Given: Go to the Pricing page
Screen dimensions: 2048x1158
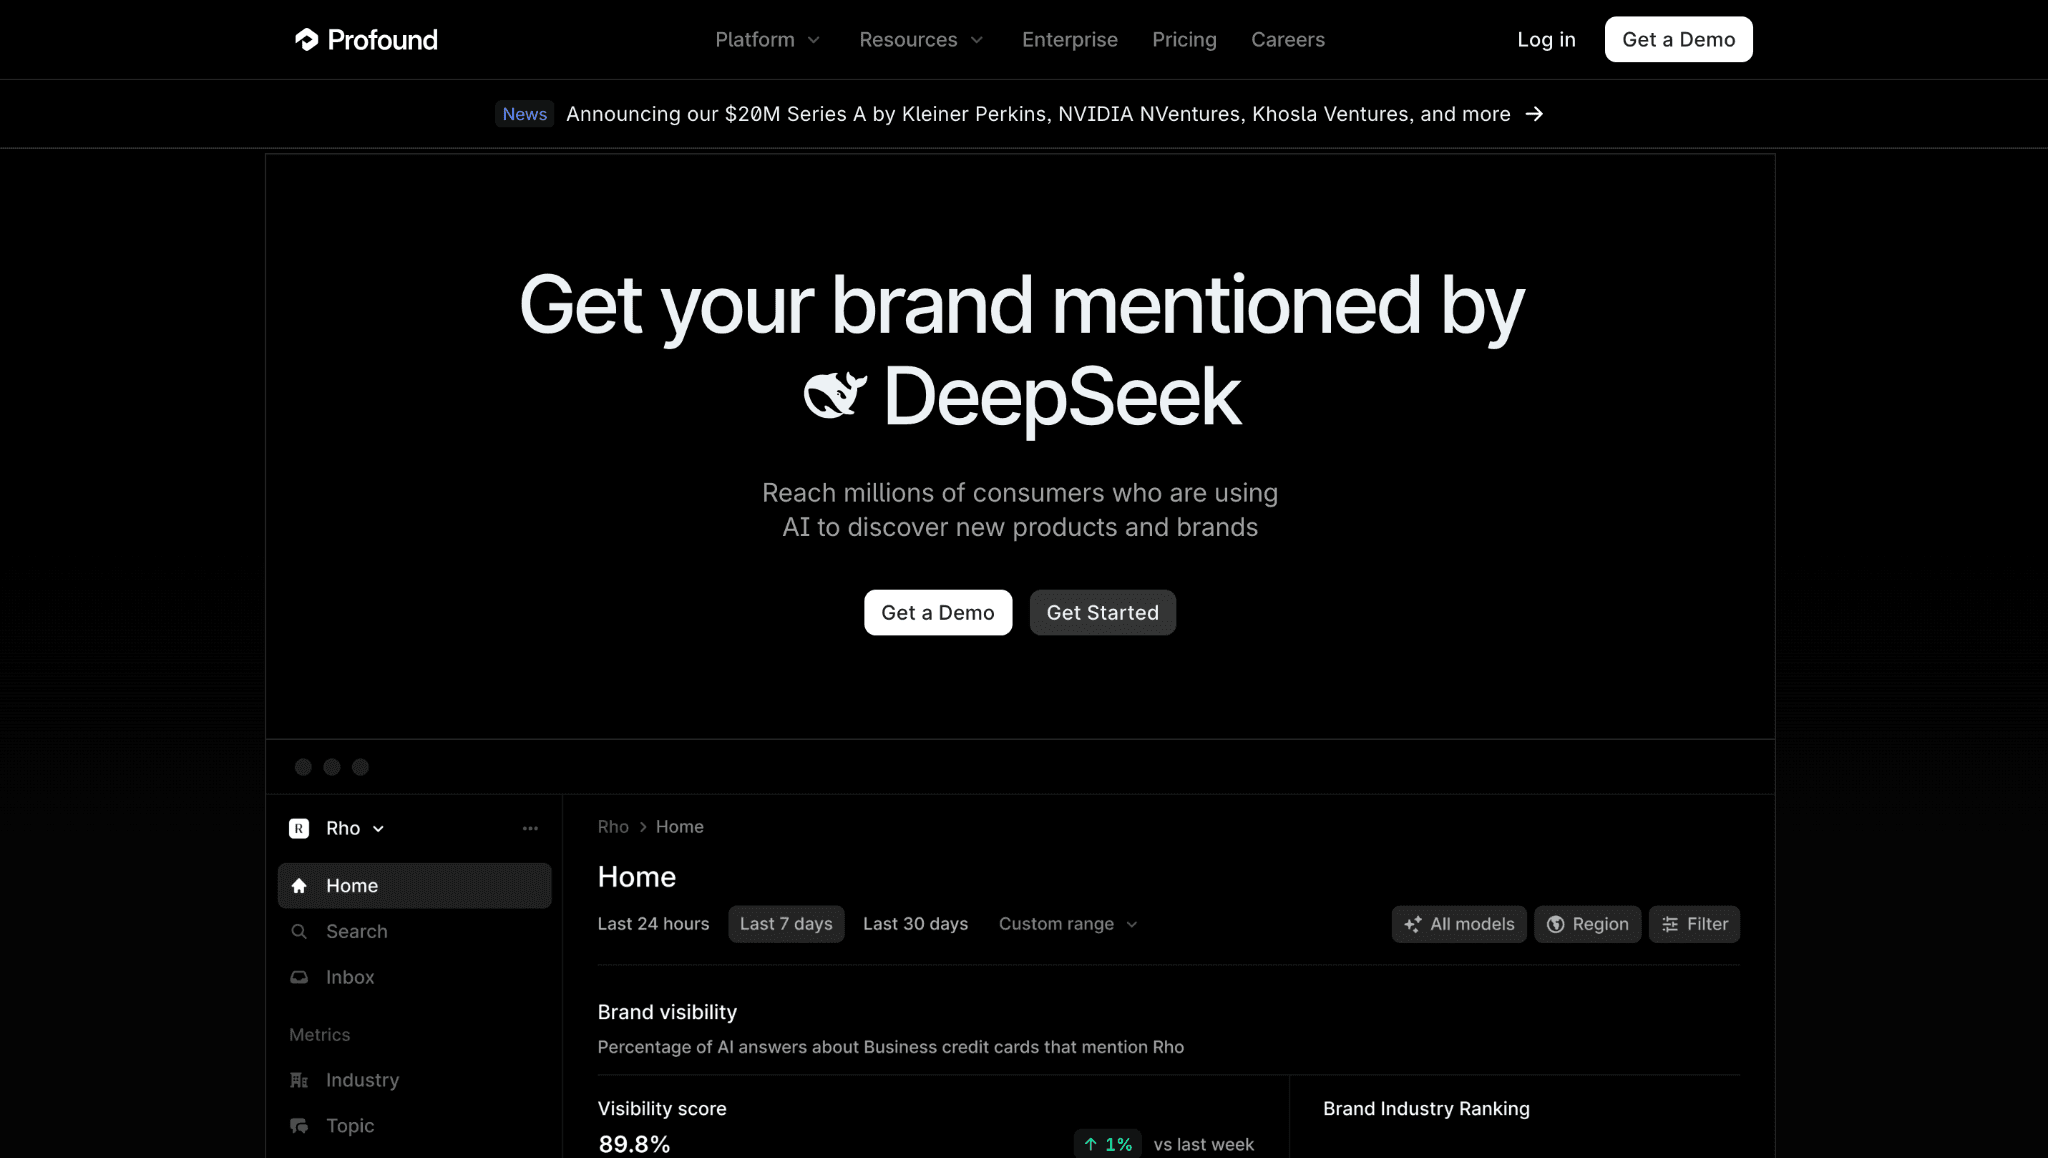Looking at the screenshot, I should point(1184,40).
